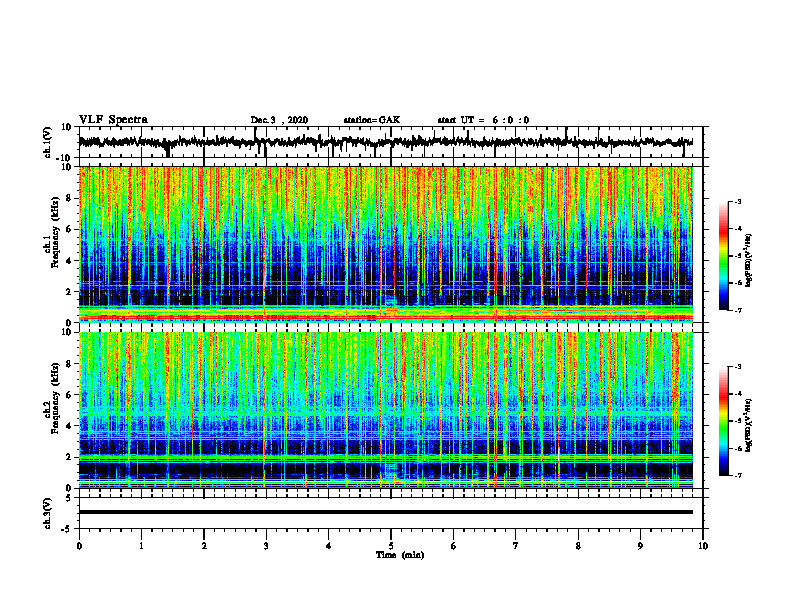The image size is (792, 612).
Task: Click the 'ch.1(V)' axis label
Action: pyautogui.click(x=47, y=142)
